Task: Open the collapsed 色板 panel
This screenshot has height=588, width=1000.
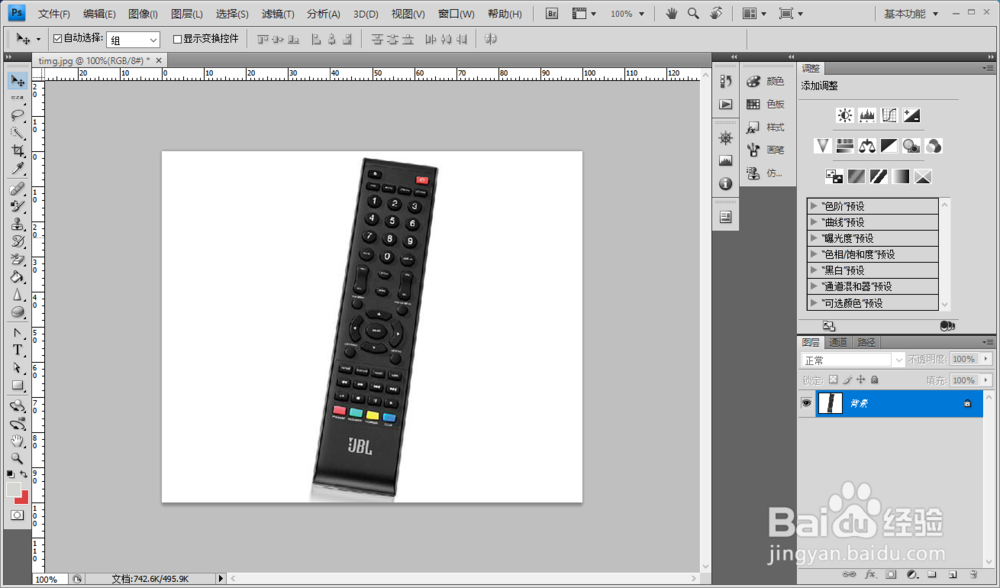Action: (766, 104)
